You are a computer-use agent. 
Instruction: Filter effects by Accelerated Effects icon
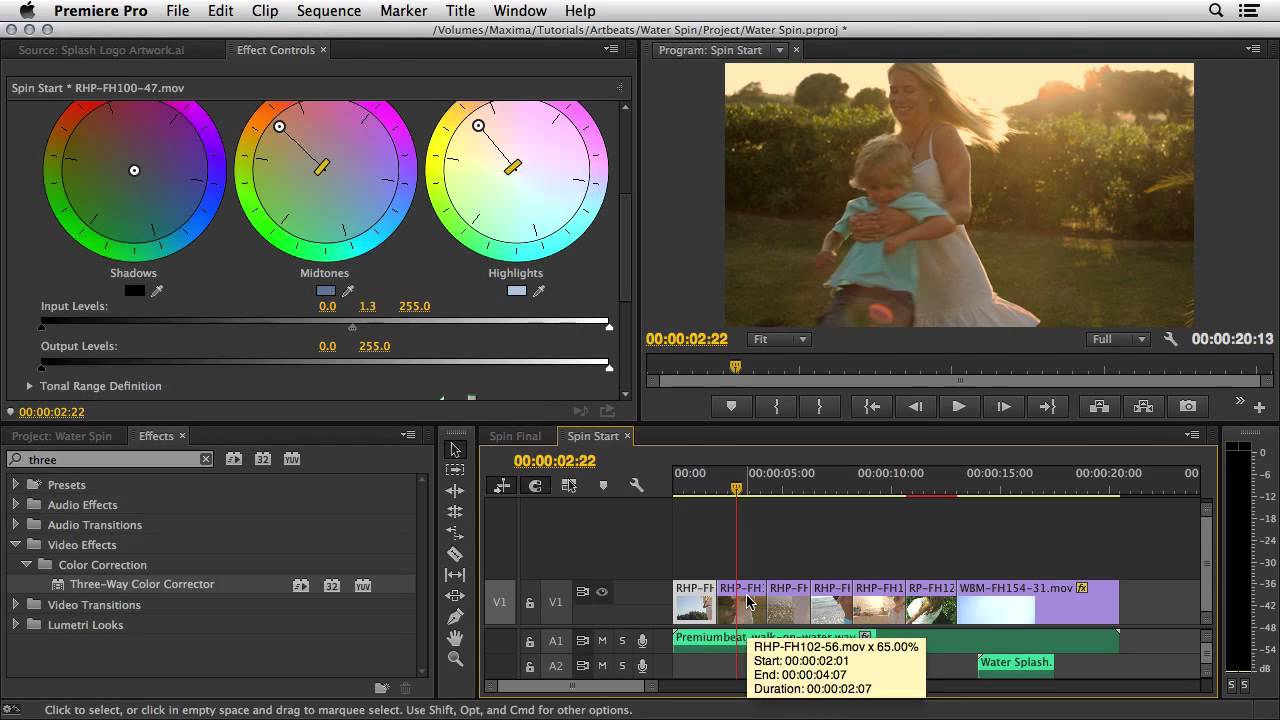pos(233,459)
